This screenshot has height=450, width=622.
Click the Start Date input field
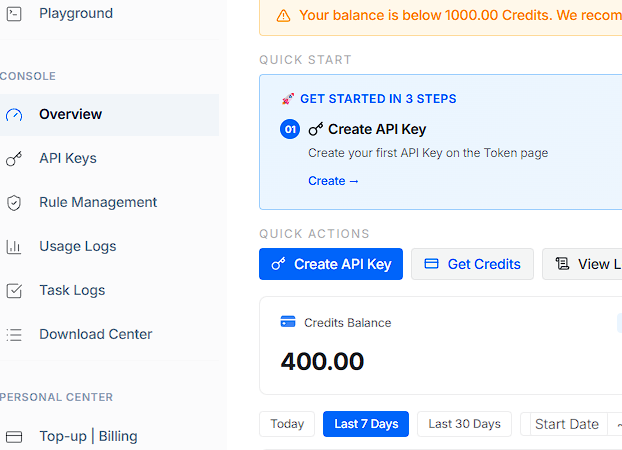pos(566,424)
